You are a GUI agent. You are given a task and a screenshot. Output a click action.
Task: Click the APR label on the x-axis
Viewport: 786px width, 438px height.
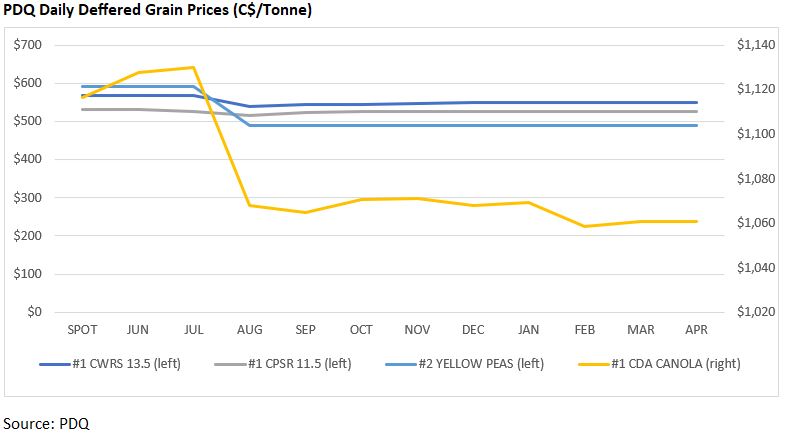point(696,329)
